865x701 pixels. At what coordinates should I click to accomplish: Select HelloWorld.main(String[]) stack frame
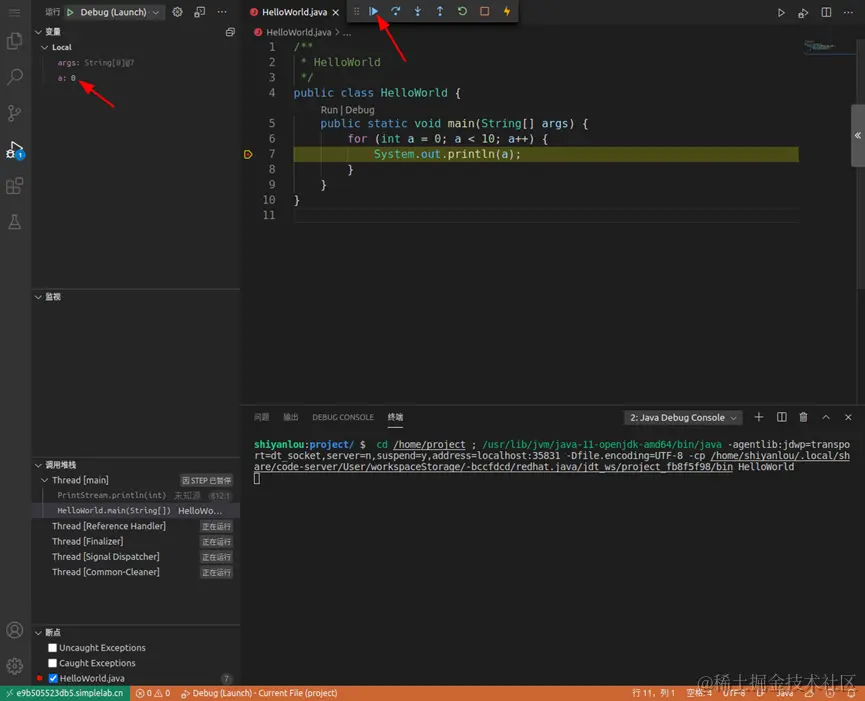[x=114, y=511]
